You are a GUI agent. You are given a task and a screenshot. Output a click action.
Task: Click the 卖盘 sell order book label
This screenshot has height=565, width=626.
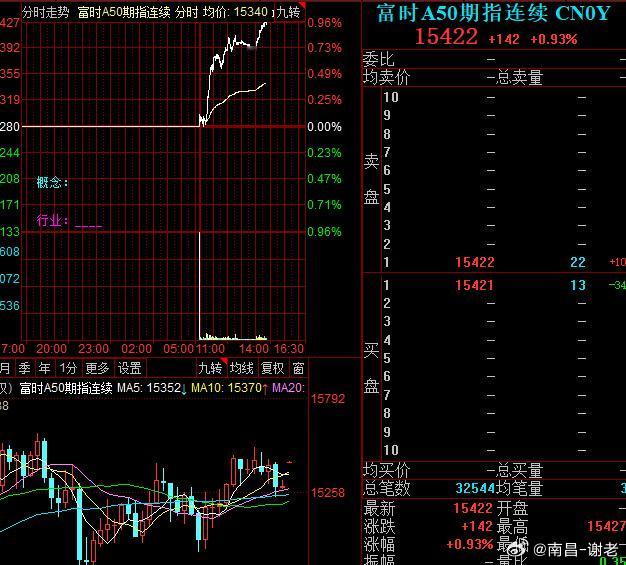coord(371,180)
